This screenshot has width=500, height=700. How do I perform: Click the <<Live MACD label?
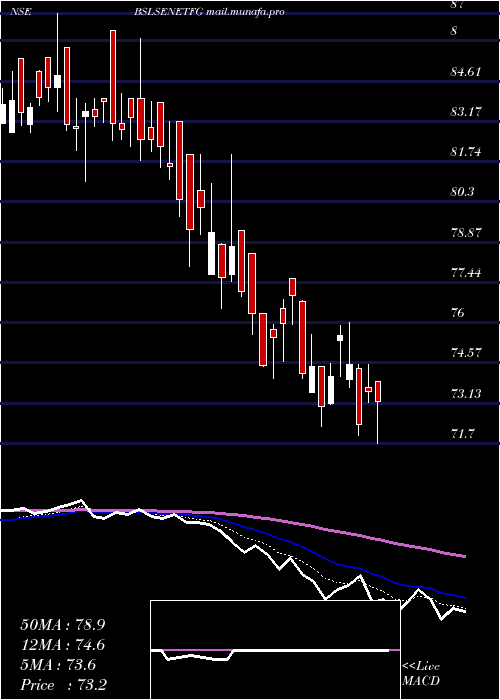(x=421, y=674)
